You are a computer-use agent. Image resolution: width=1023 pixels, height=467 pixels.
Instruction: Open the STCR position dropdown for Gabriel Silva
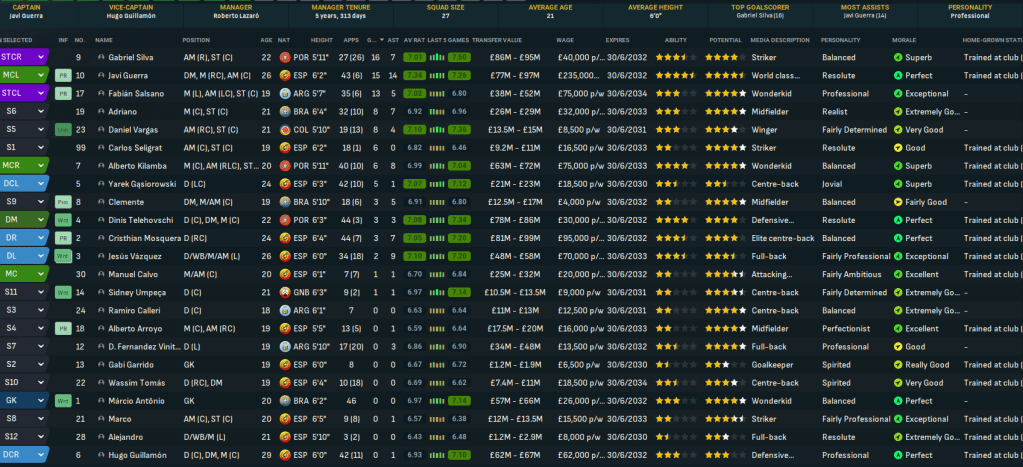tap(41, 57)
